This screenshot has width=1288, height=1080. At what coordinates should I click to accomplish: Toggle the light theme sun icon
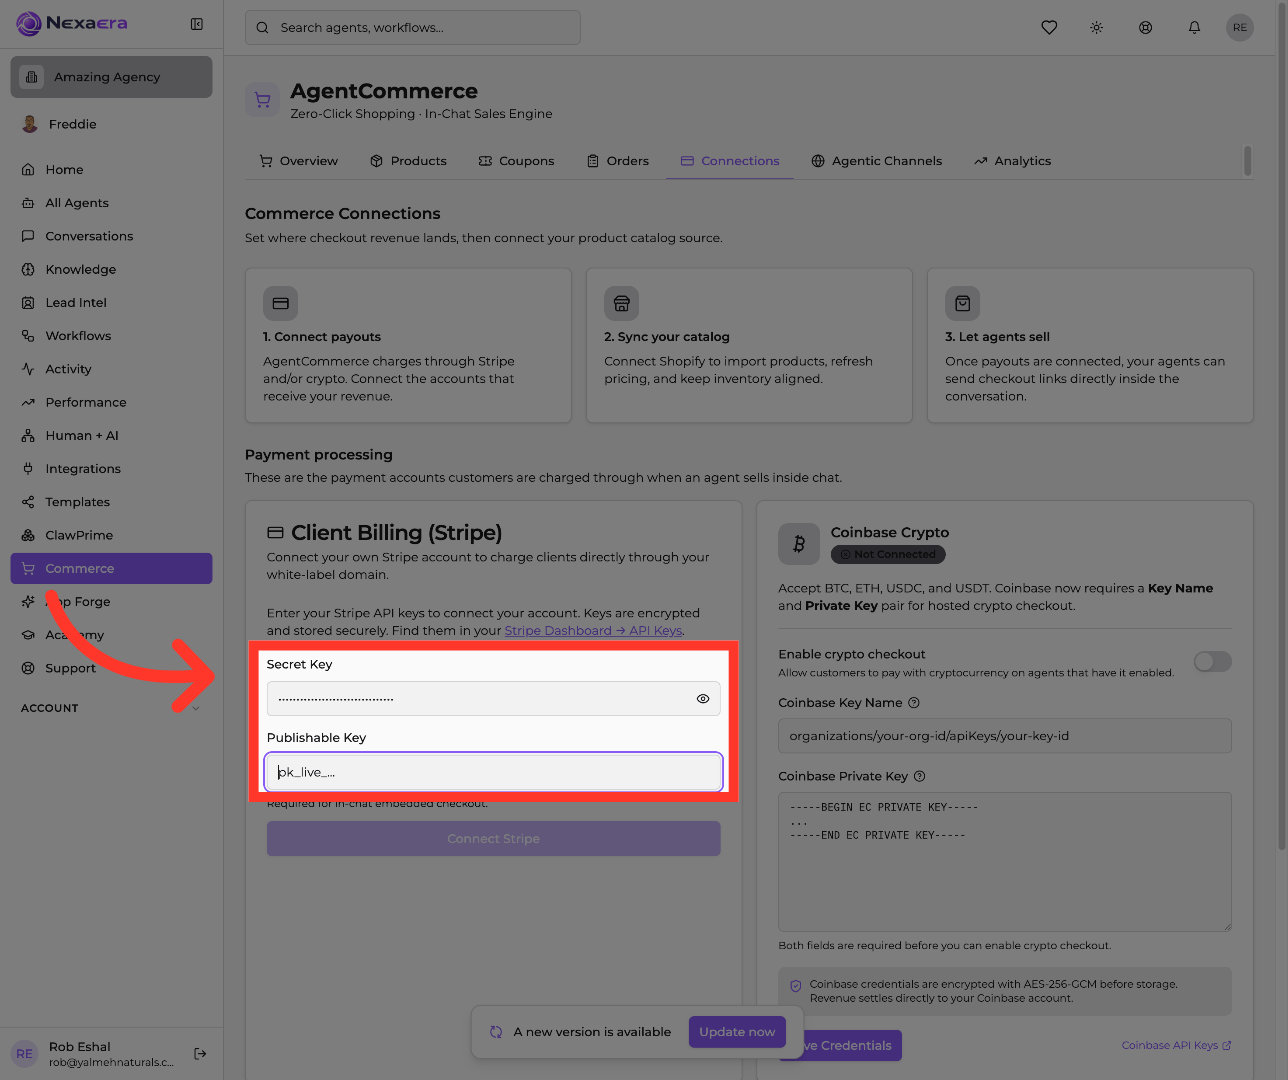(x=1097, y=28)
